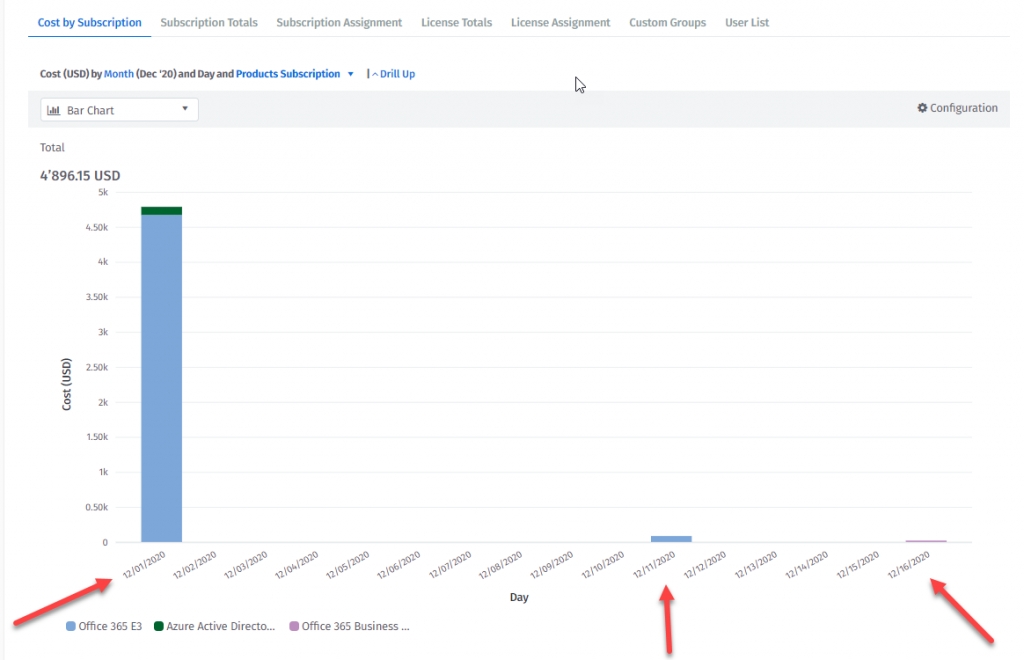
Task: Select the License Assignment tab
Action: pos(560,22)
